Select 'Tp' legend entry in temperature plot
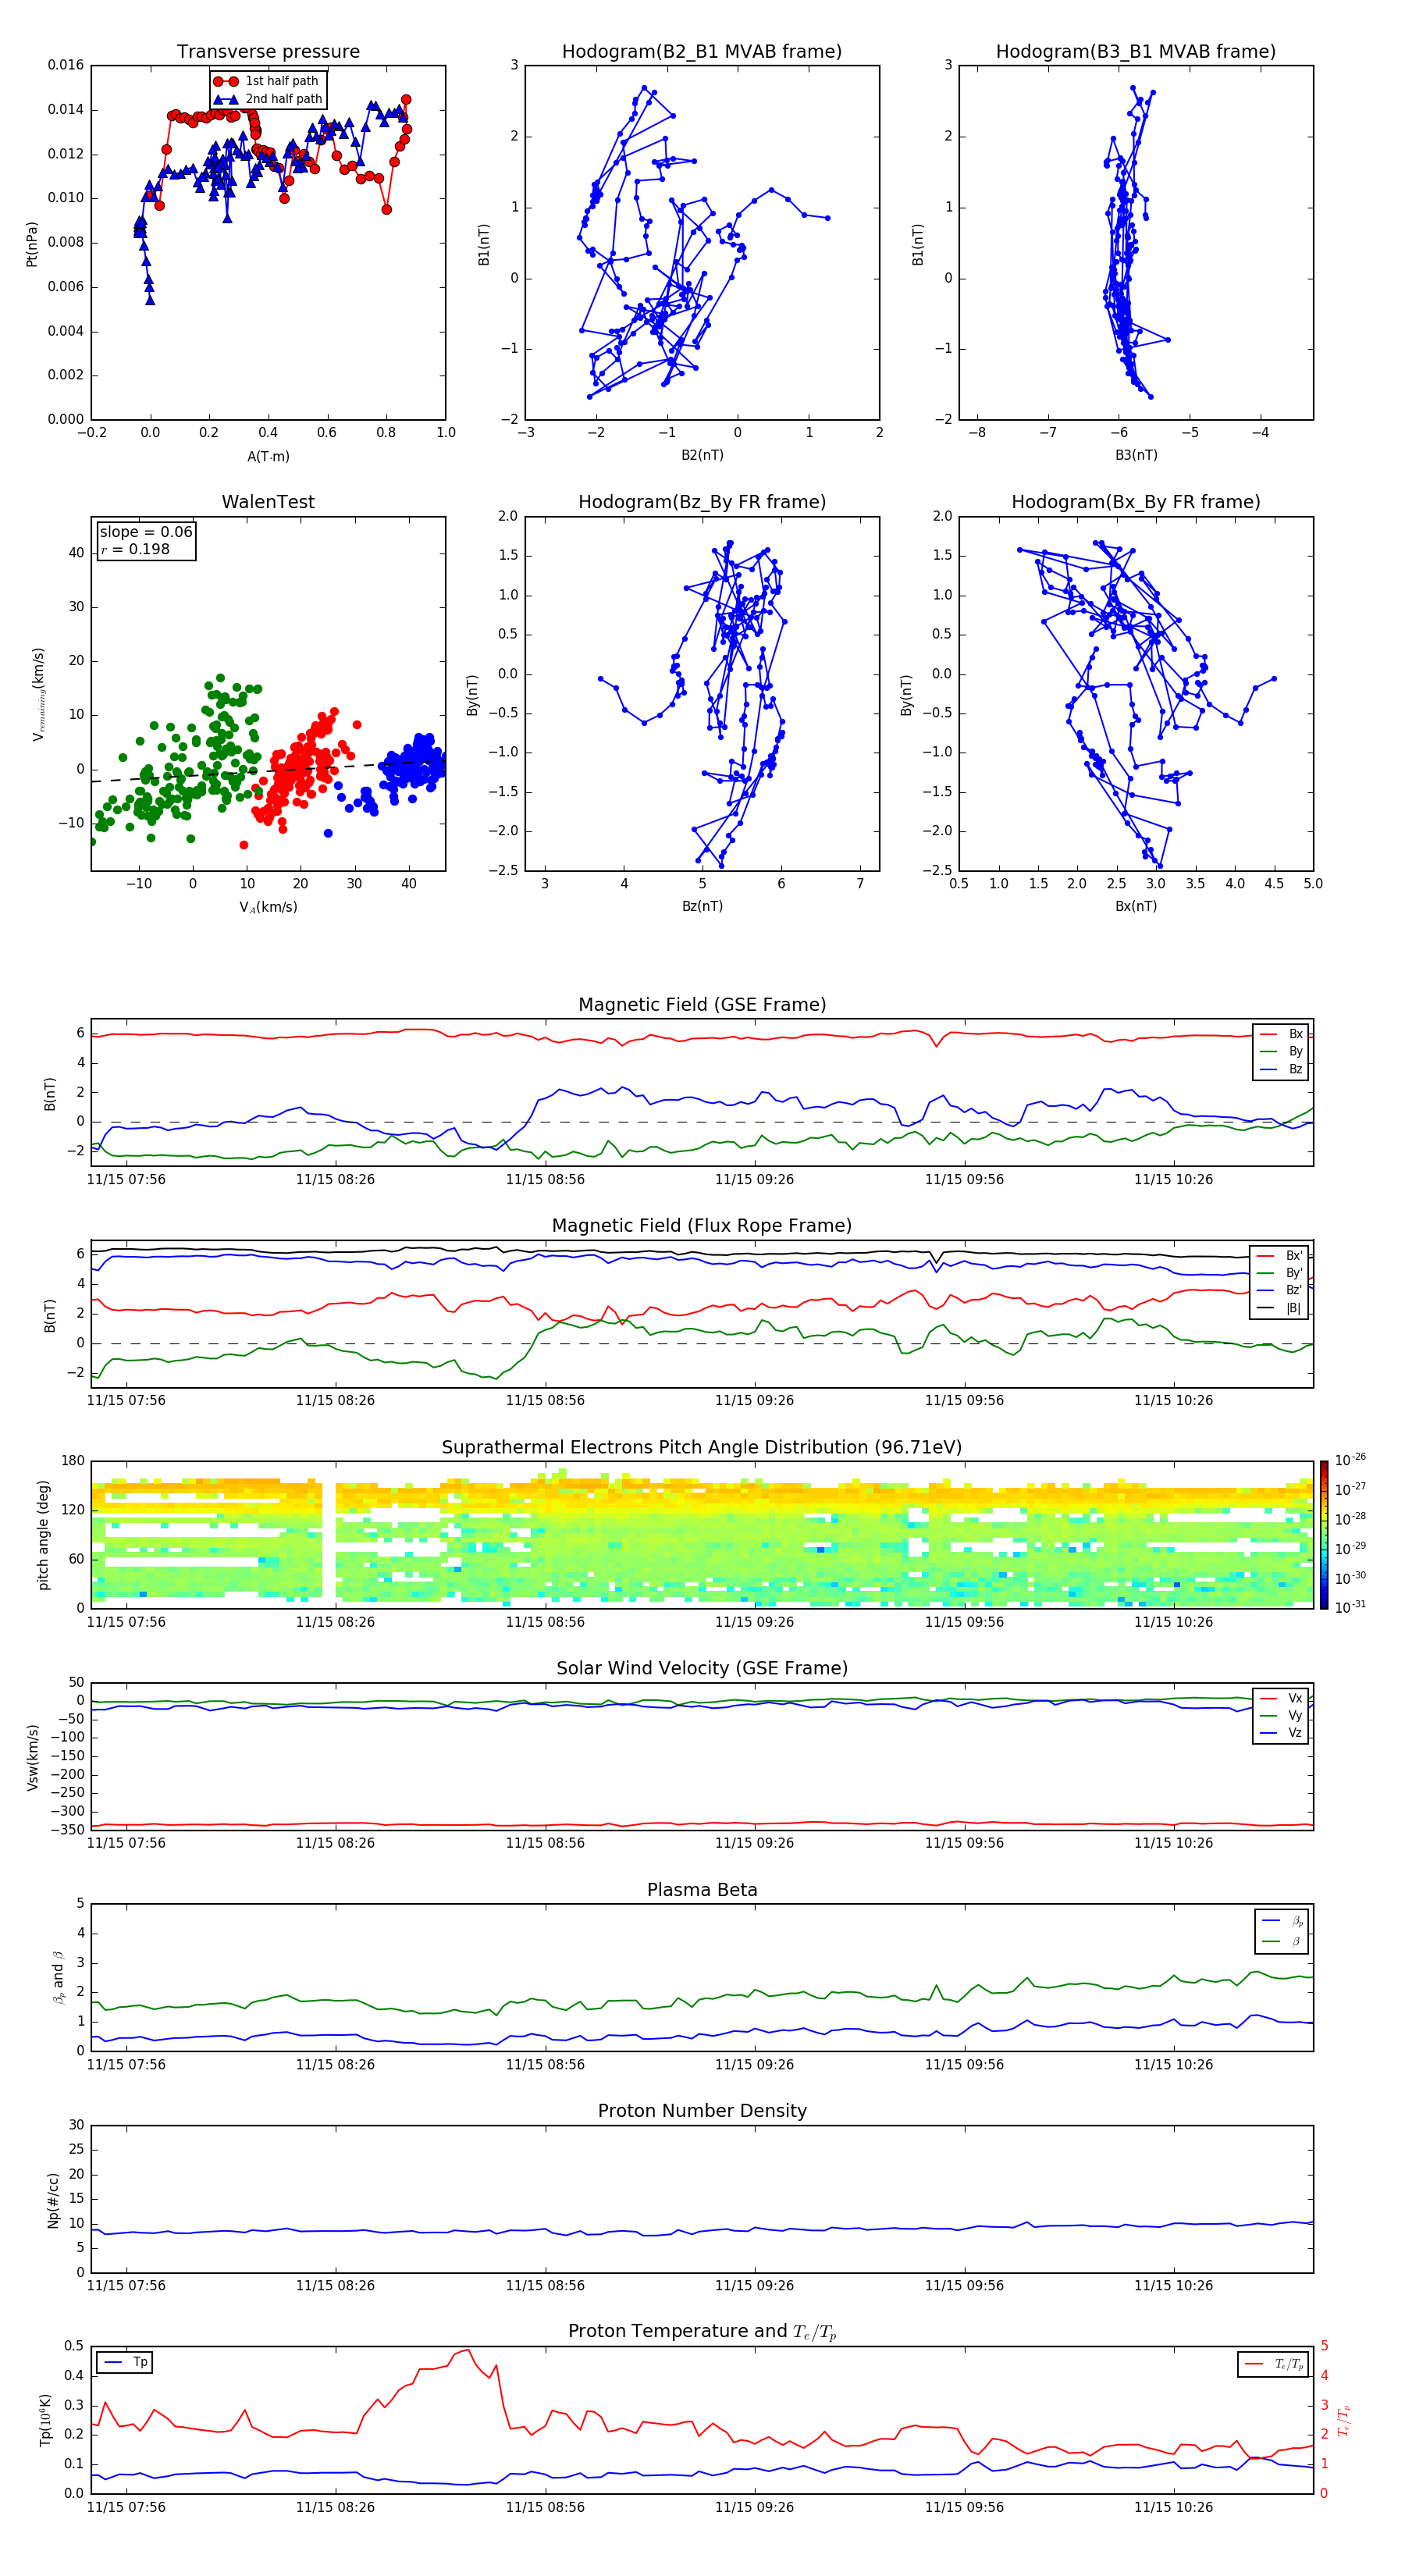 [x=126, y=2362]
